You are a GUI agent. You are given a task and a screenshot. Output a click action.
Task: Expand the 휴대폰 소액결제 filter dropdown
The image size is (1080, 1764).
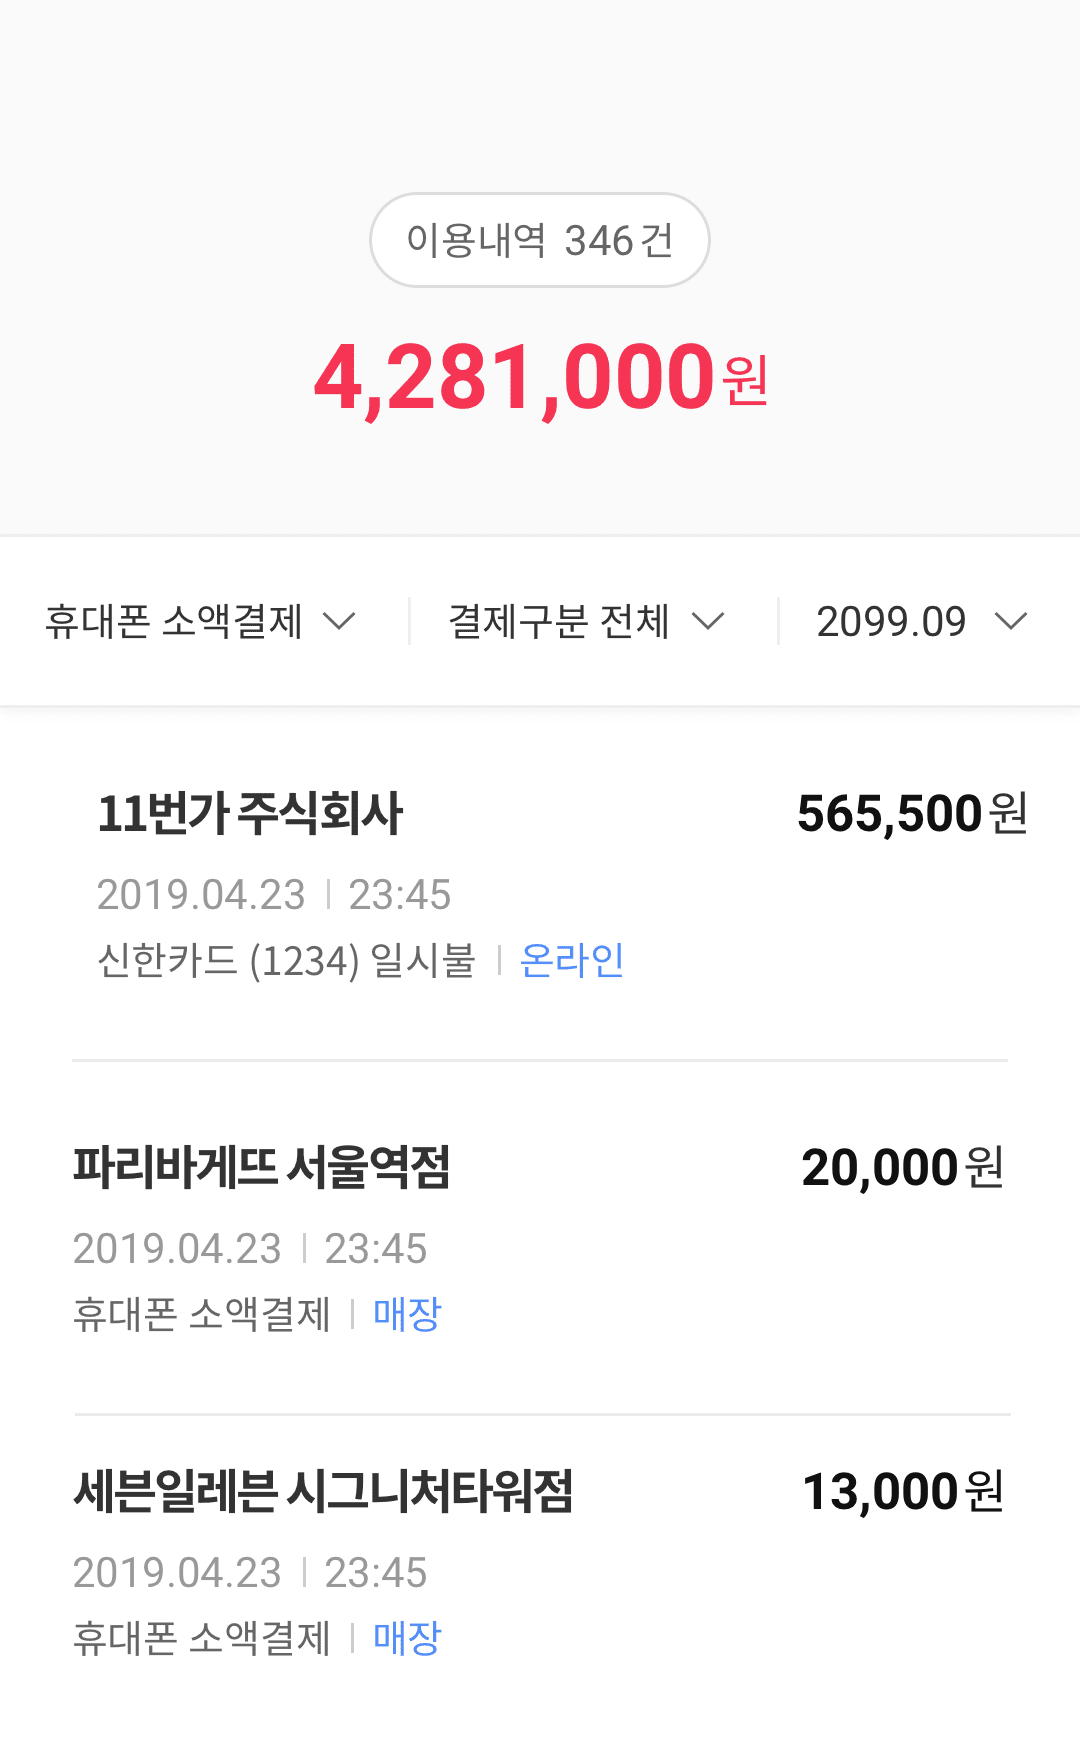pos(174,622)
